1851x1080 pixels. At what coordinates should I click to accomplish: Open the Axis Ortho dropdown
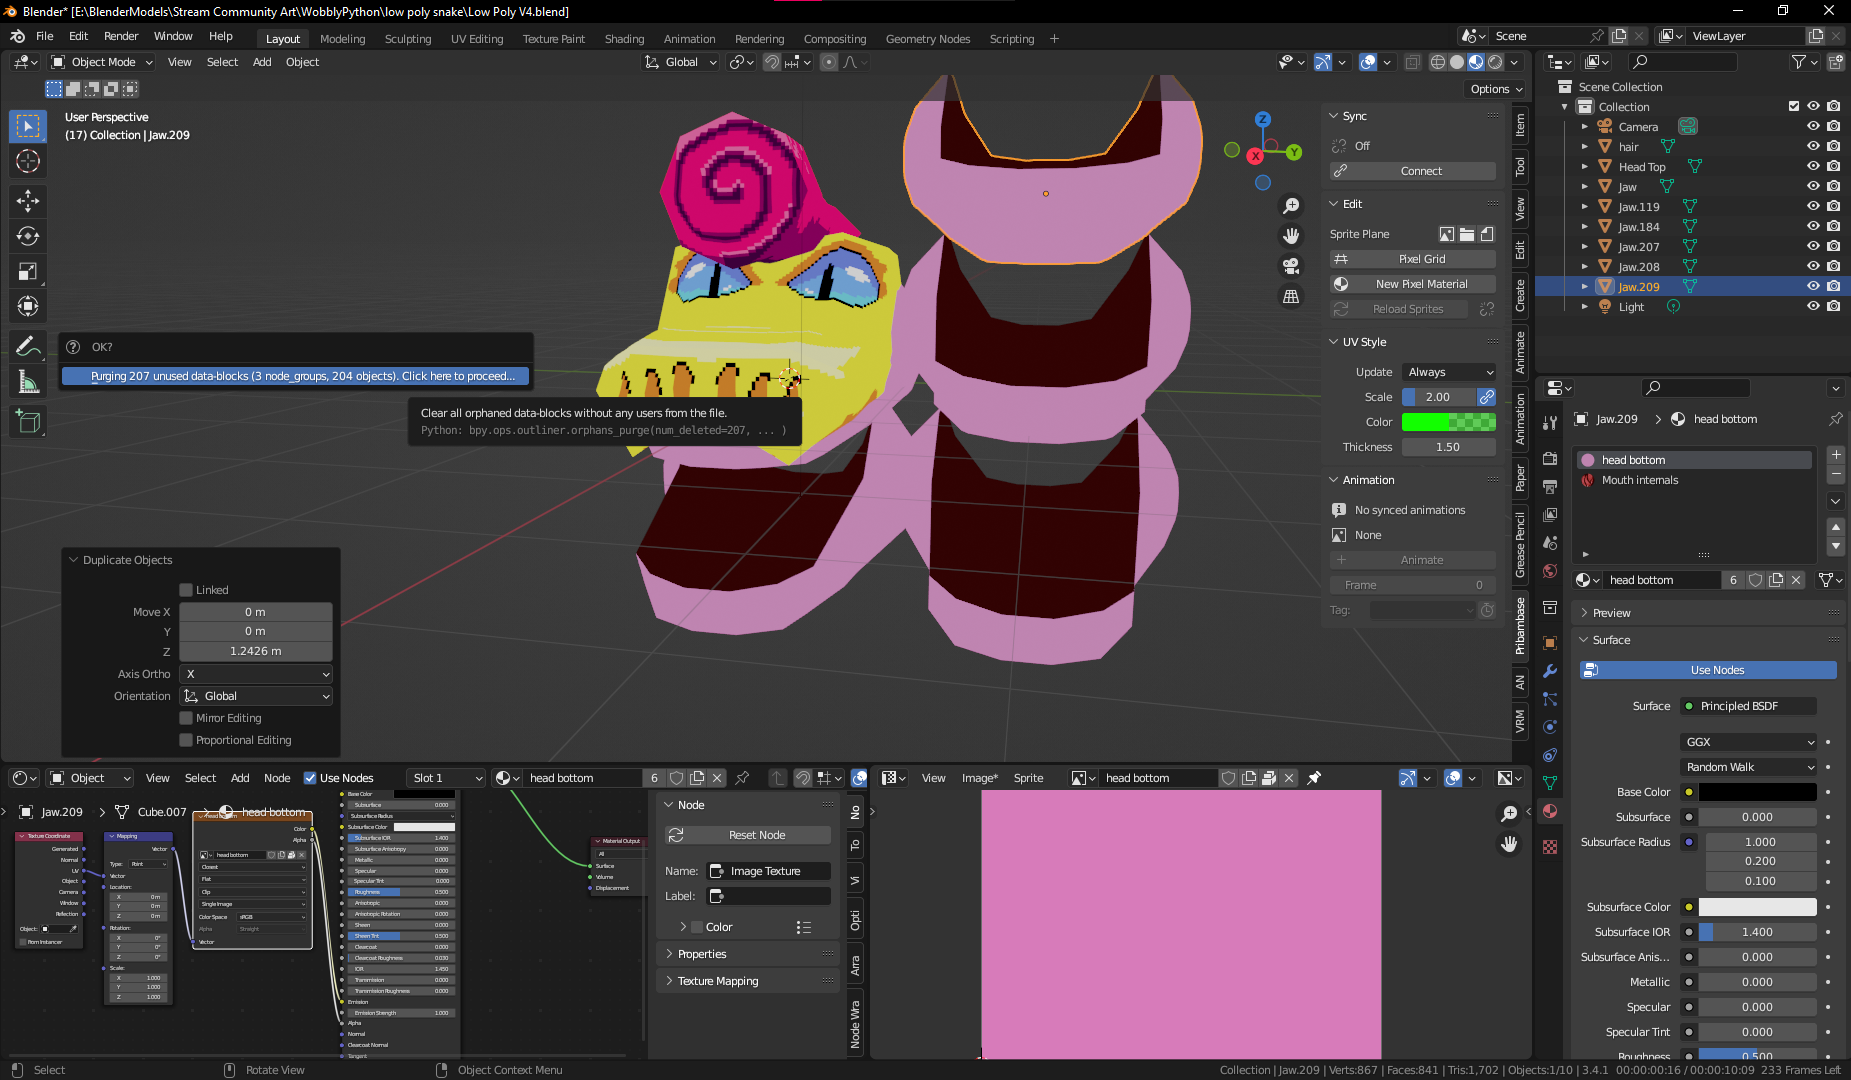click(256, 674)
